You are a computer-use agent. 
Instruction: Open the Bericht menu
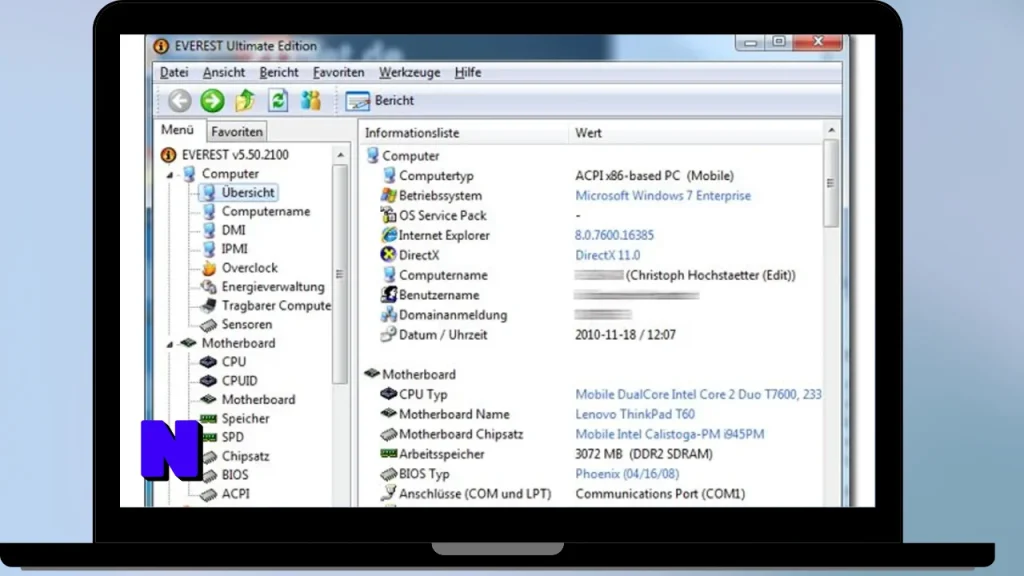[x=279, y=72]
